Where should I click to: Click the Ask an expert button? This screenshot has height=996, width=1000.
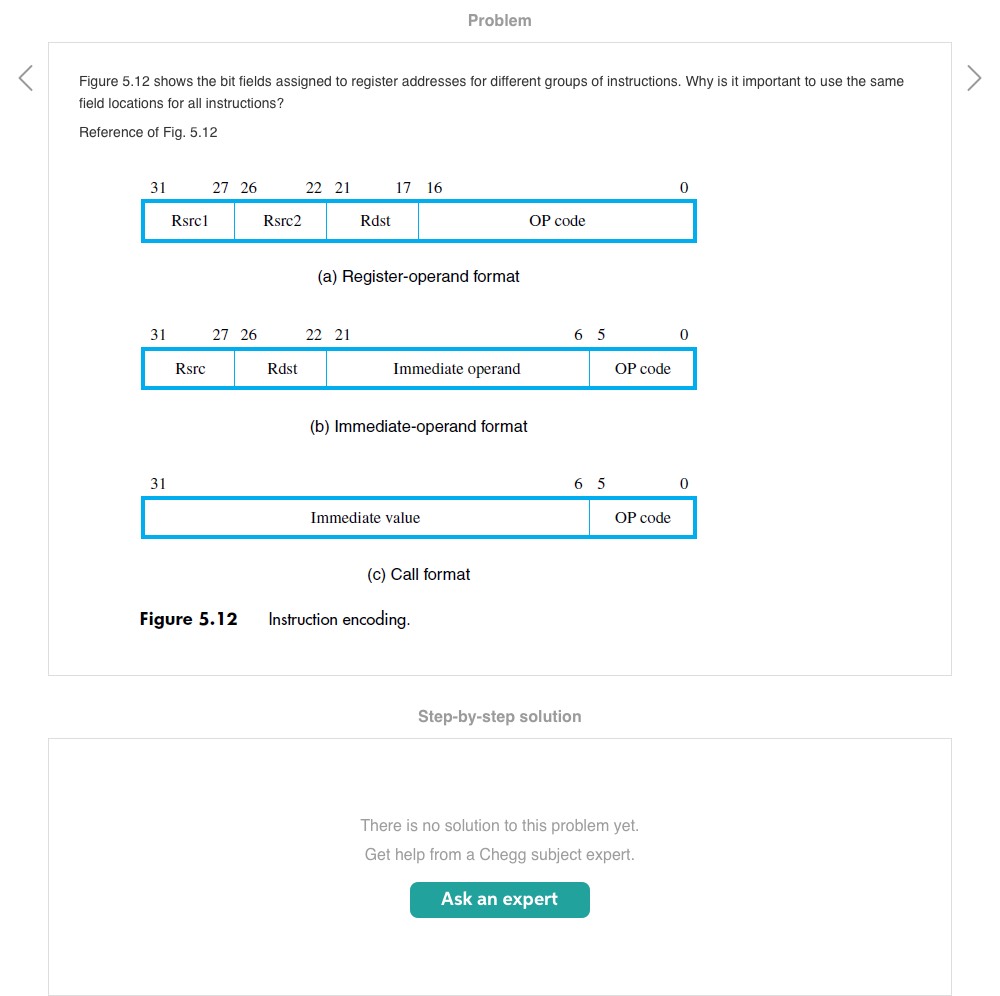click(499, 899)
